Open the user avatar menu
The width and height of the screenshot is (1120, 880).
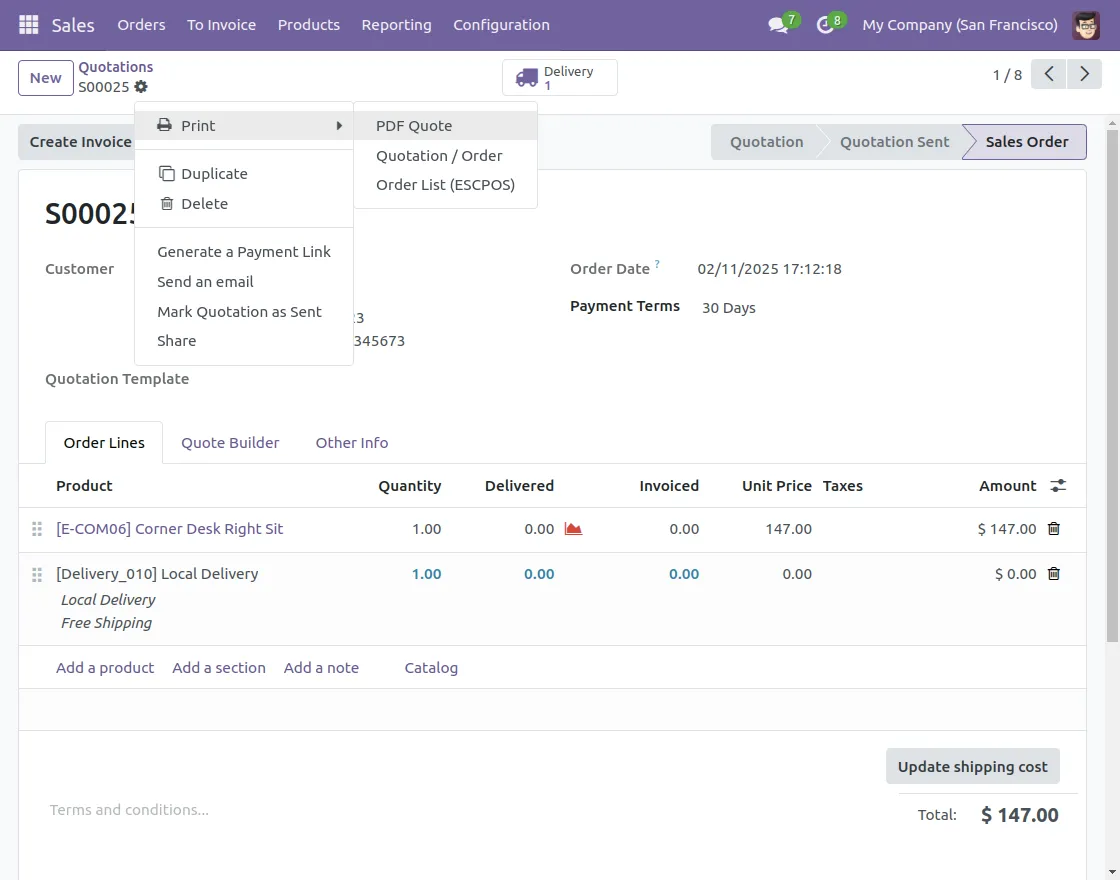1086,25
